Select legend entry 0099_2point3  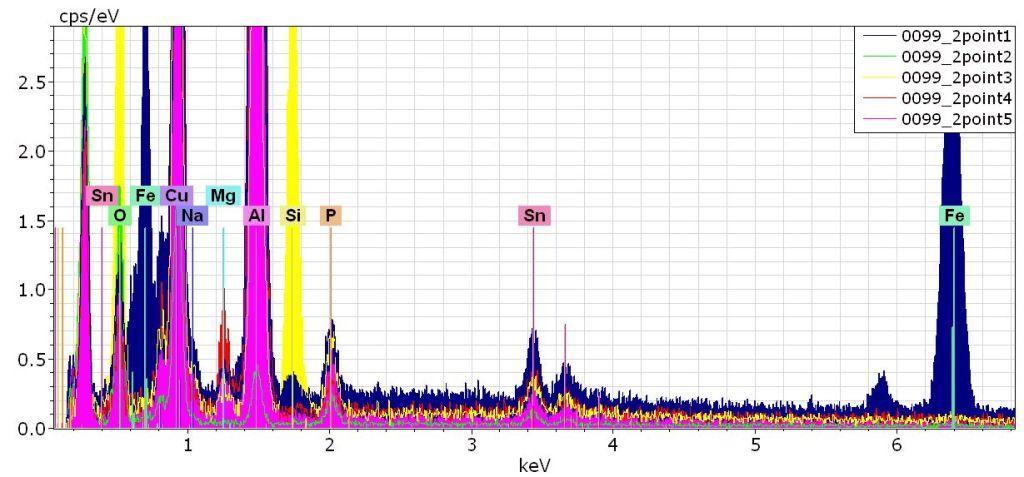coord(939,78)
